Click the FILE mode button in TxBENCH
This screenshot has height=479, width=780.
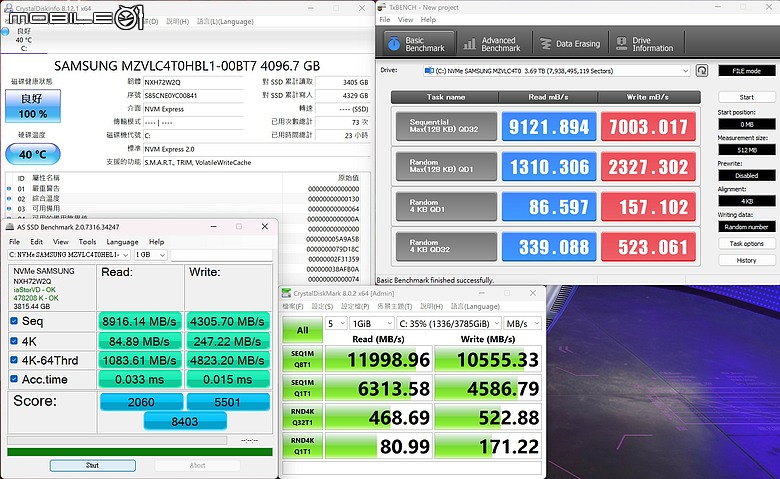(x=747, y=71)
